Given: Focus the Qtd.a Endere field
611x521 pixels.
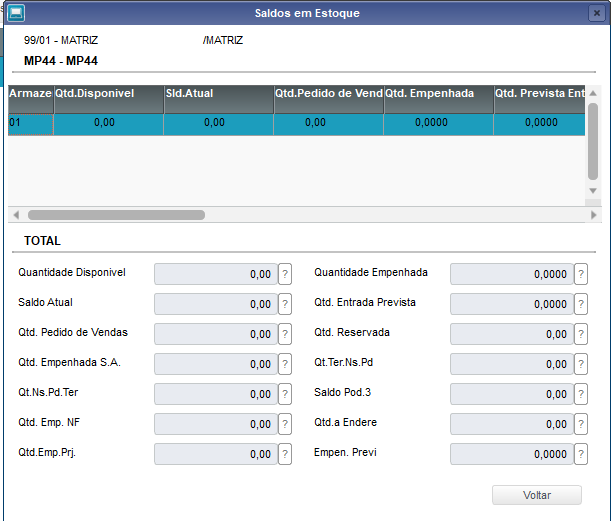Looking at the screenshot, I should [x=512, y=424].
